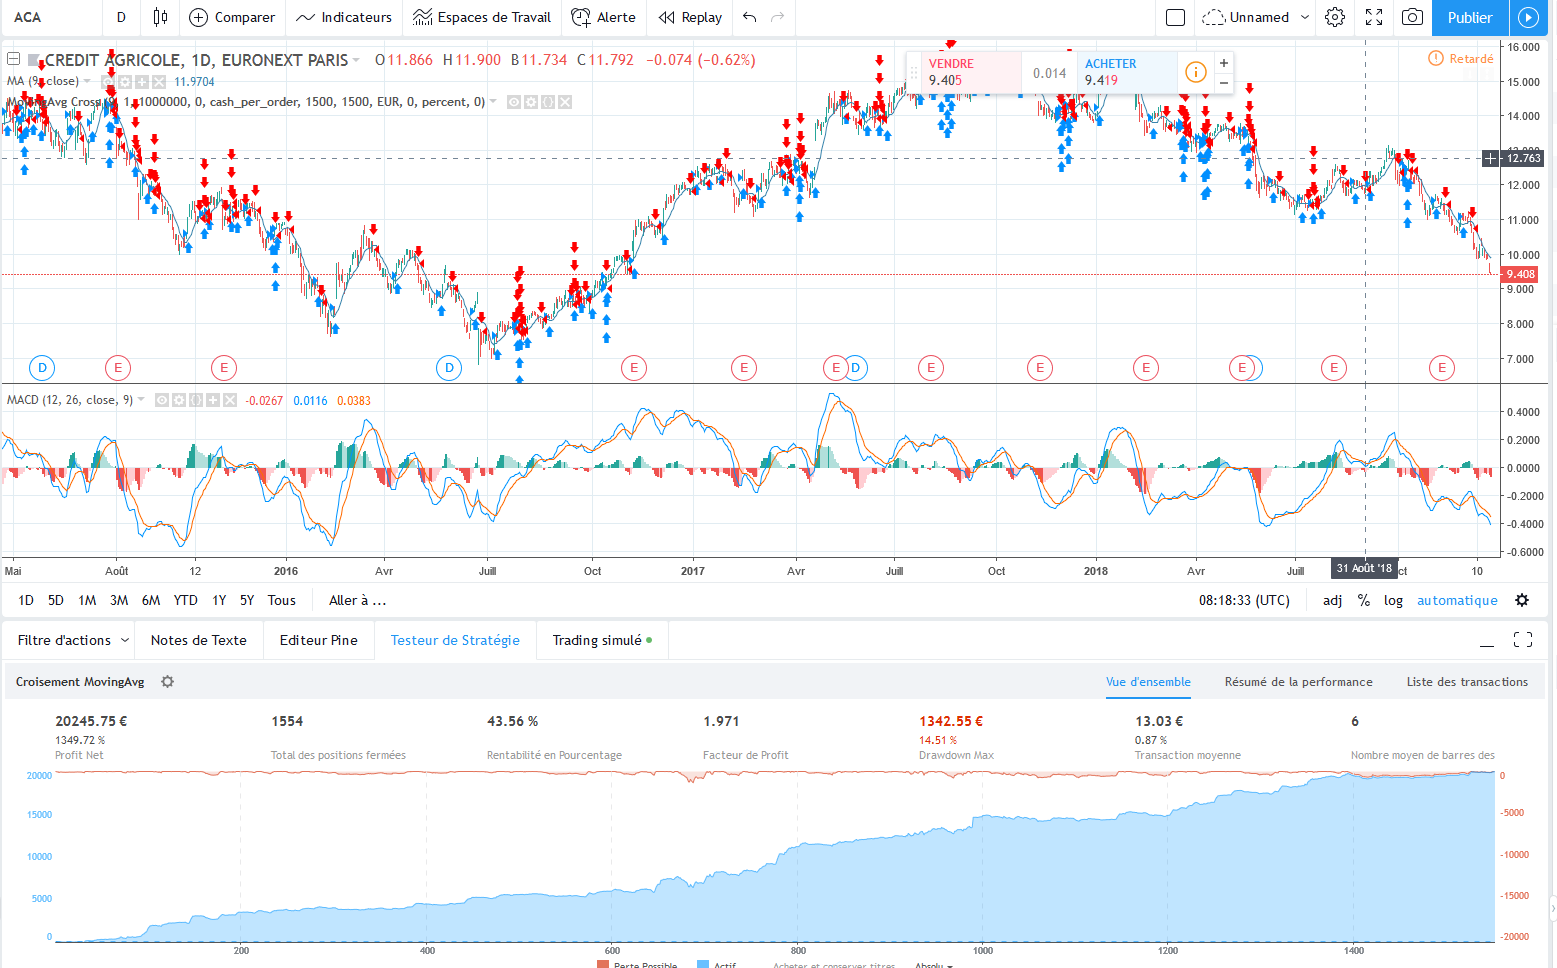Remove the MA indicator from chart
This screenshot has height=968, width=1557.
[x=159, y=82]
